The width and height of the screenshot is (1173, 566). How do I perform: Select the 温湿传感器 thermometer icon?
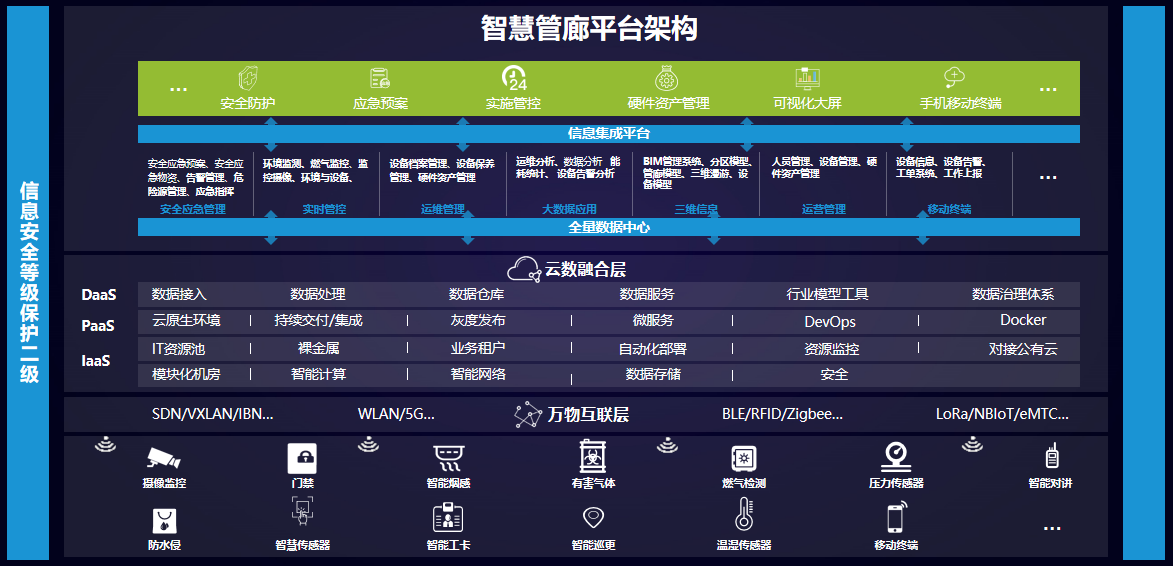[x=744, y=514]
